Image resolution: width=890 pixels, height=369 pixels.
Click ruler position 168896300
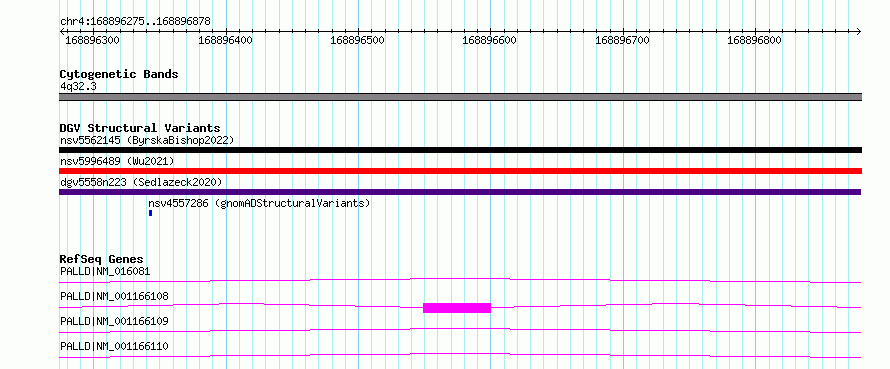93,40
